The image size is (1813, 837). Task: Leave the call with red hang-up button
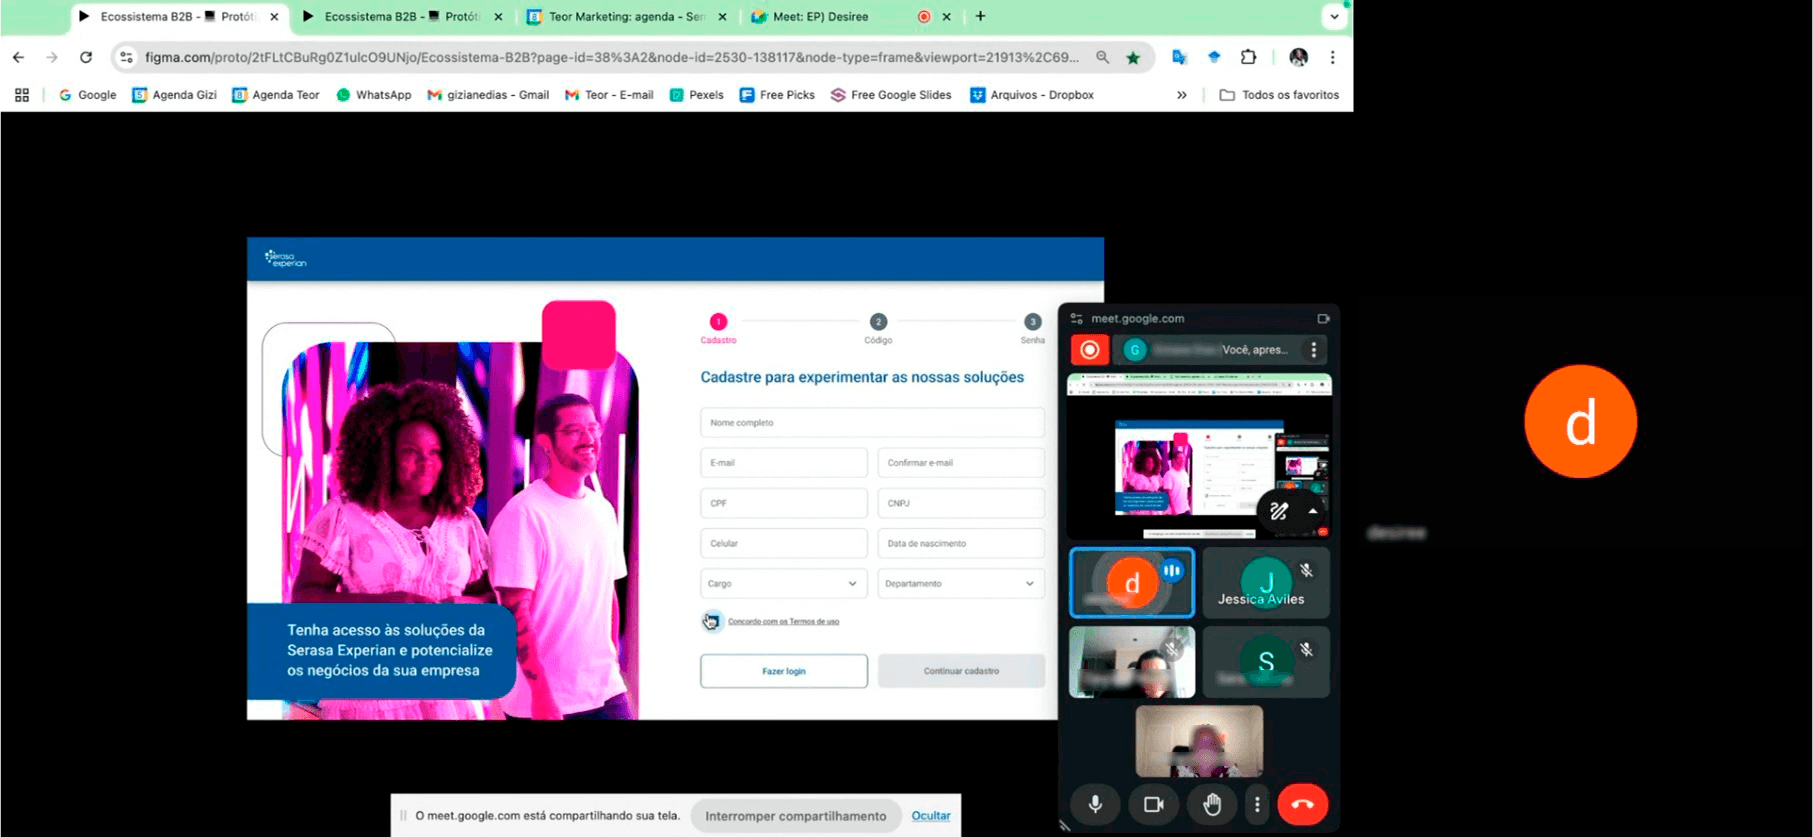coord(1302,804)
